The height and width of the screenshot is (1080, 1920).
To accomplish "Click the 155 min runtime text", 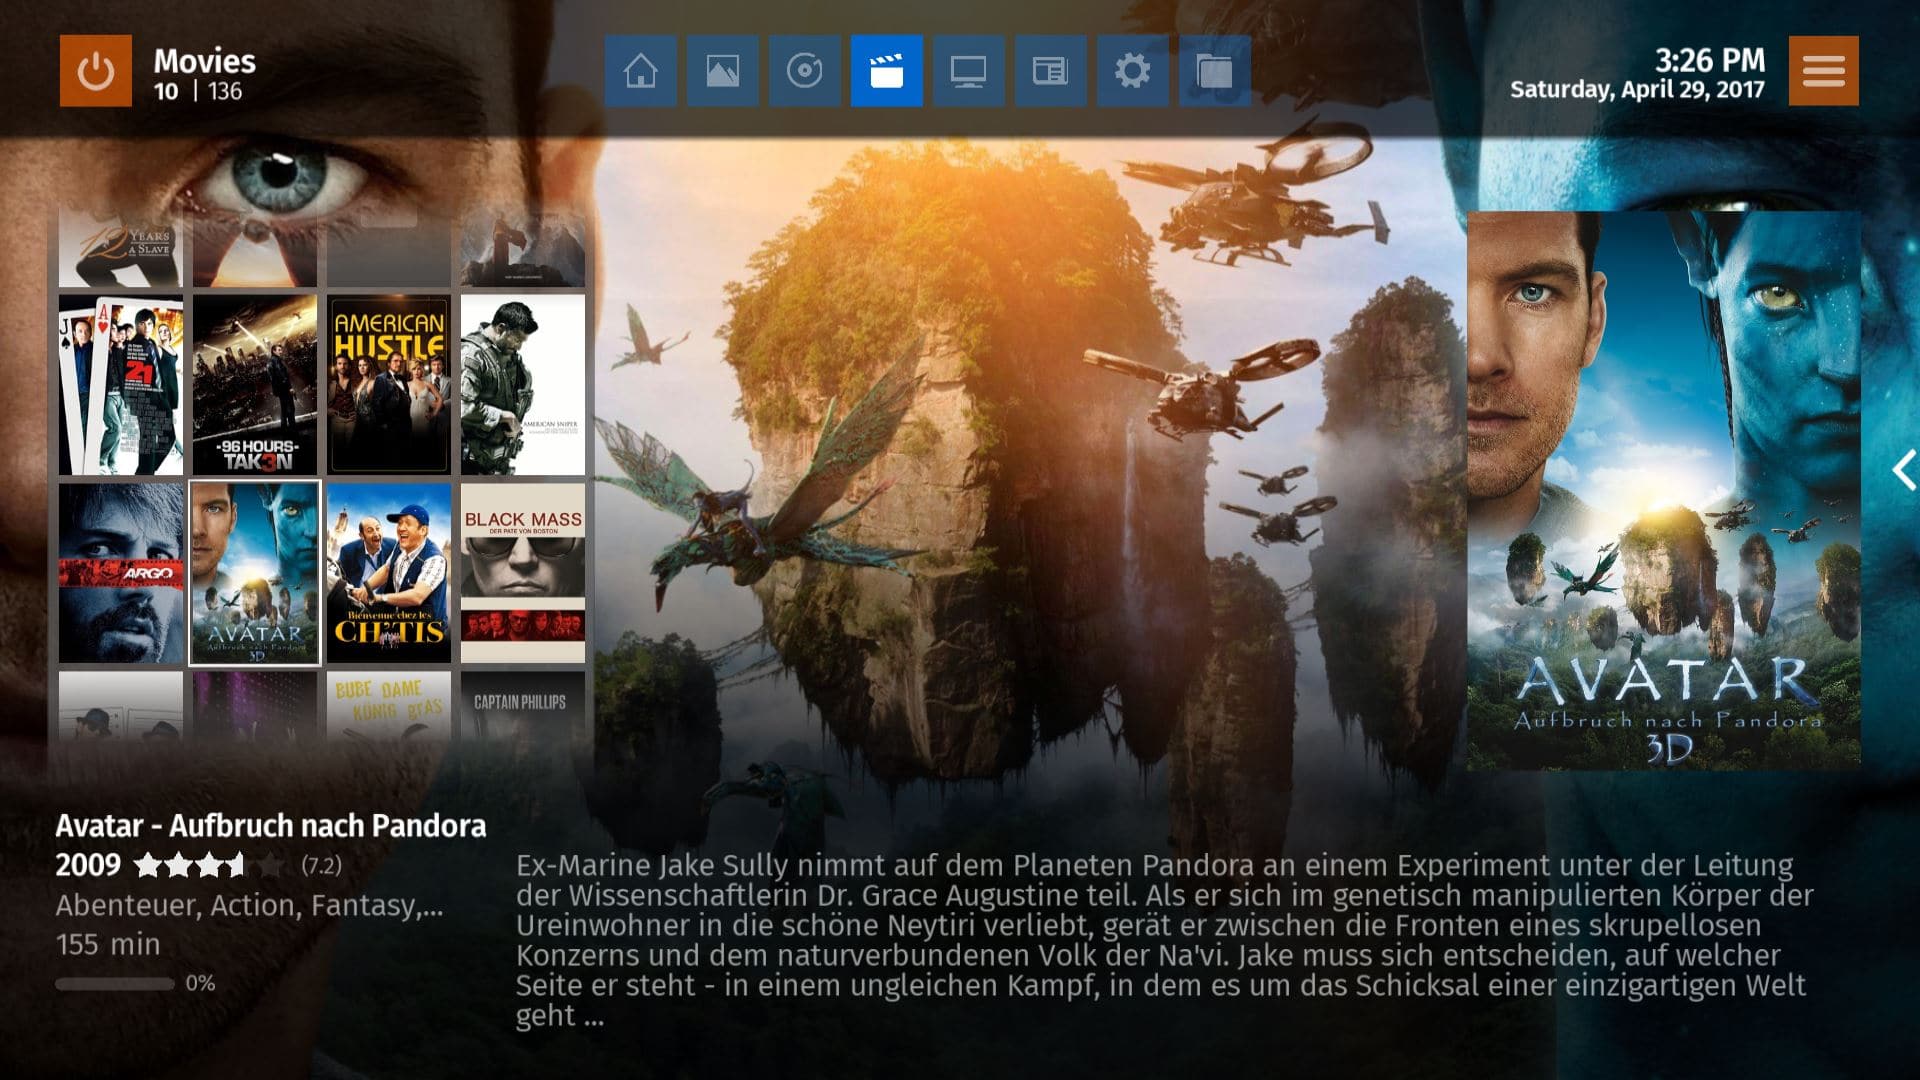I will [108, 945].
